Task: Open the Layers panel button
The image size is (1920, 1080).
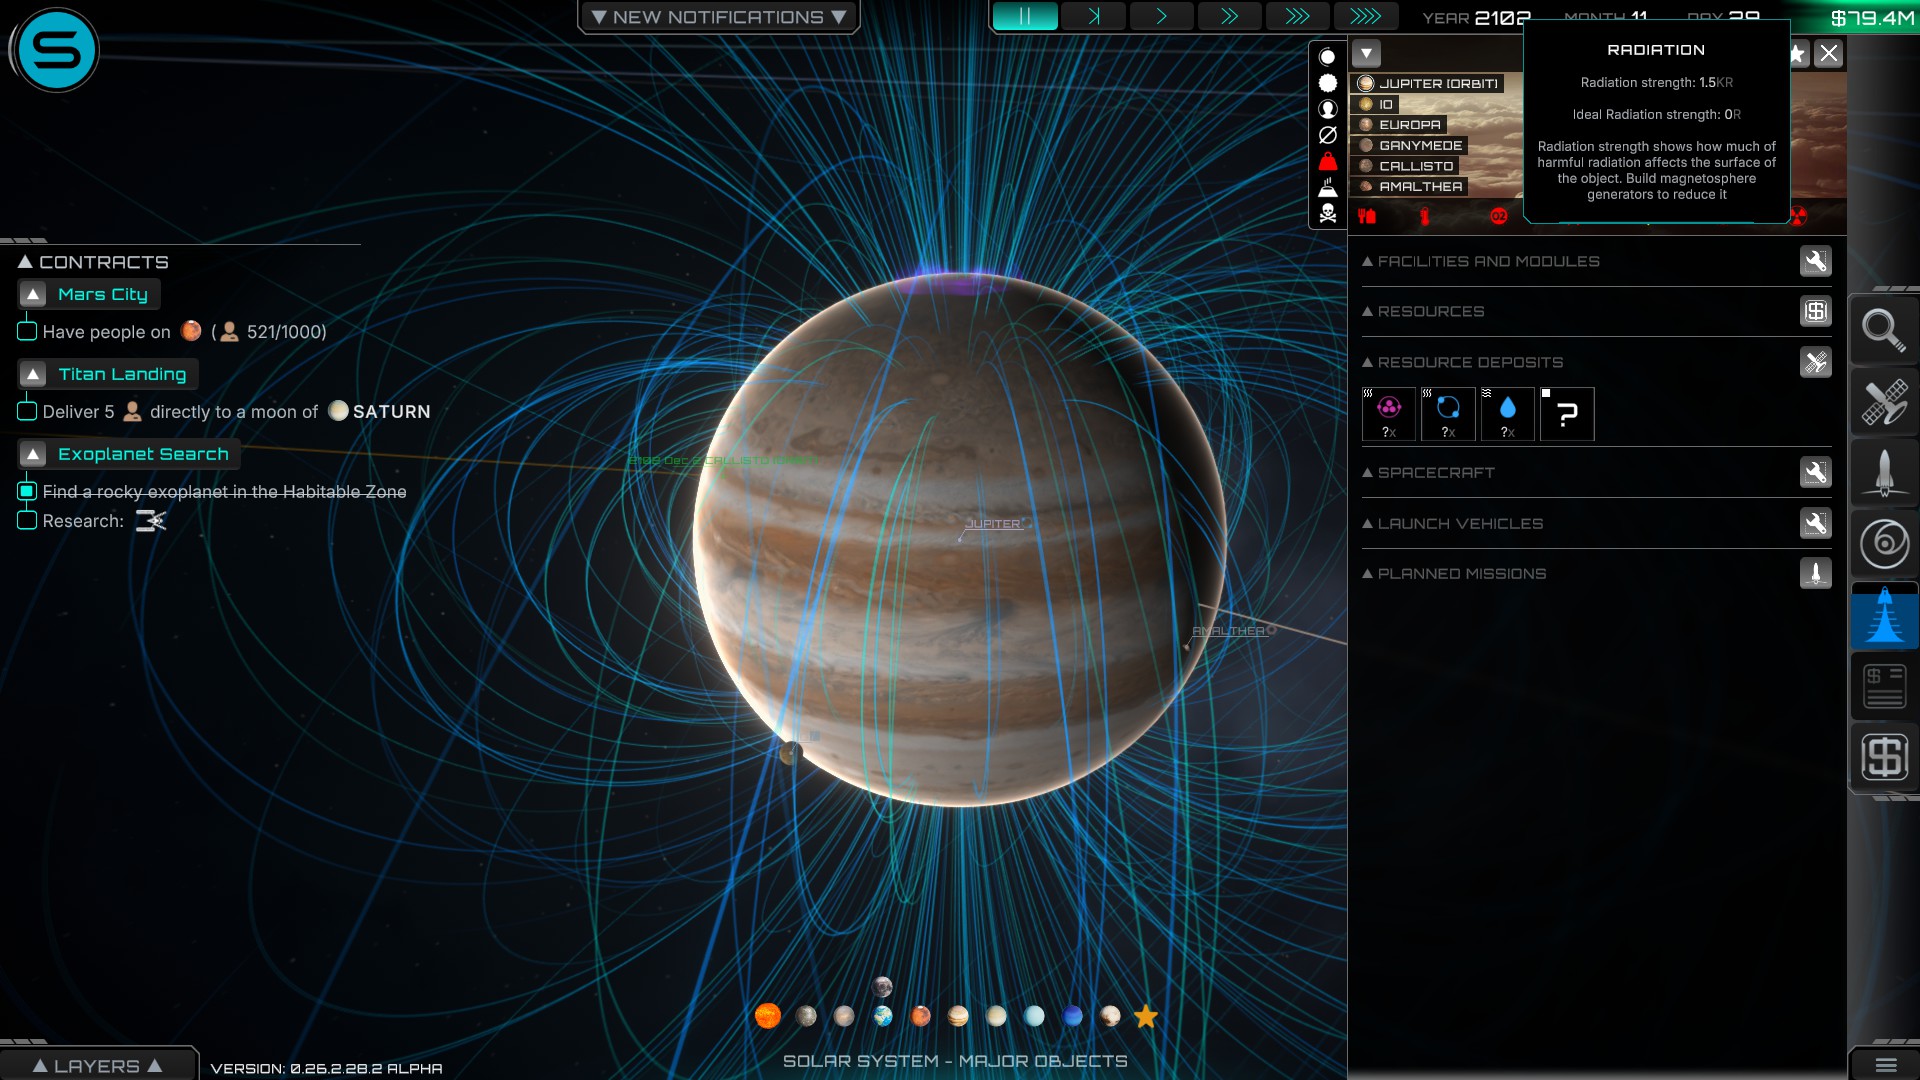Action: 97,1065
